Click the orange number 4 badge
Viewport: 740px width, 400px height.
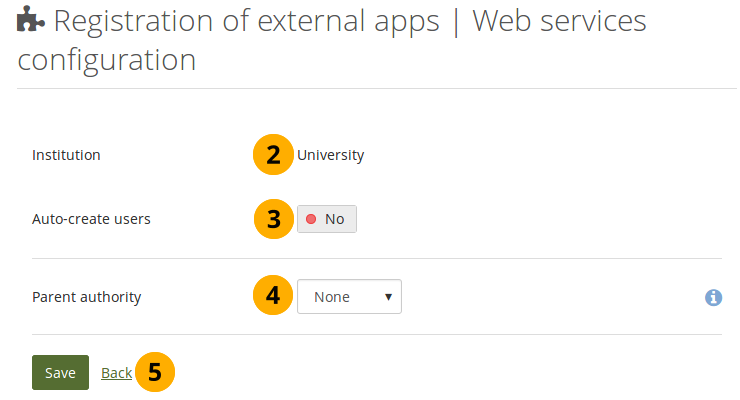point(273,297)
